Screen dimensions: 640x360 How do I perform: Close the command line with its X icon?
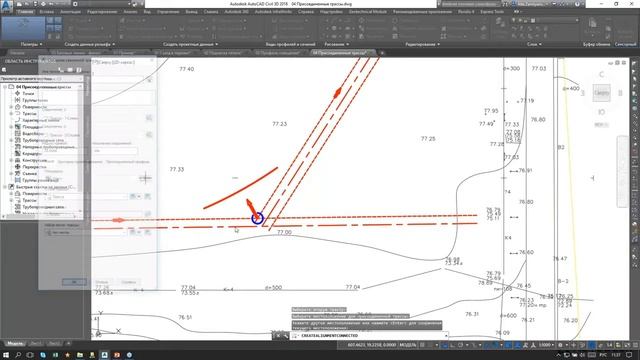[x=278, y=336]
